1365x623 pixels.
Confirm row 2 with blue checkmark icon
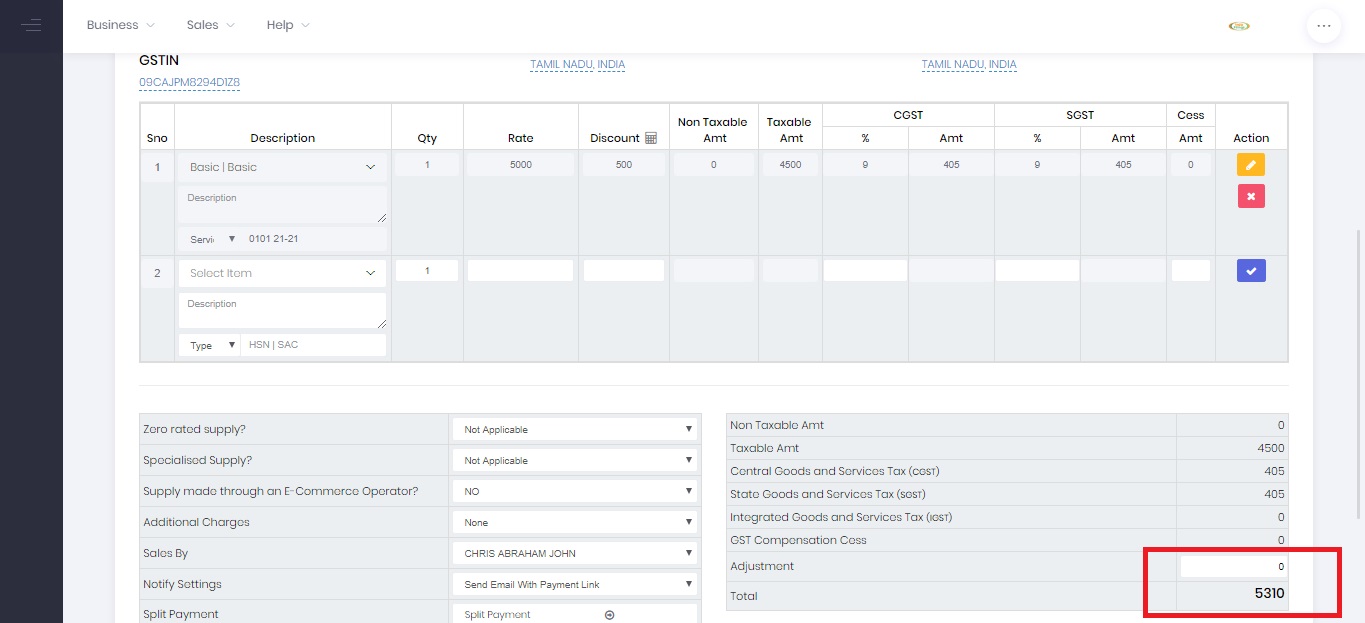click(x=1250, y=270)
